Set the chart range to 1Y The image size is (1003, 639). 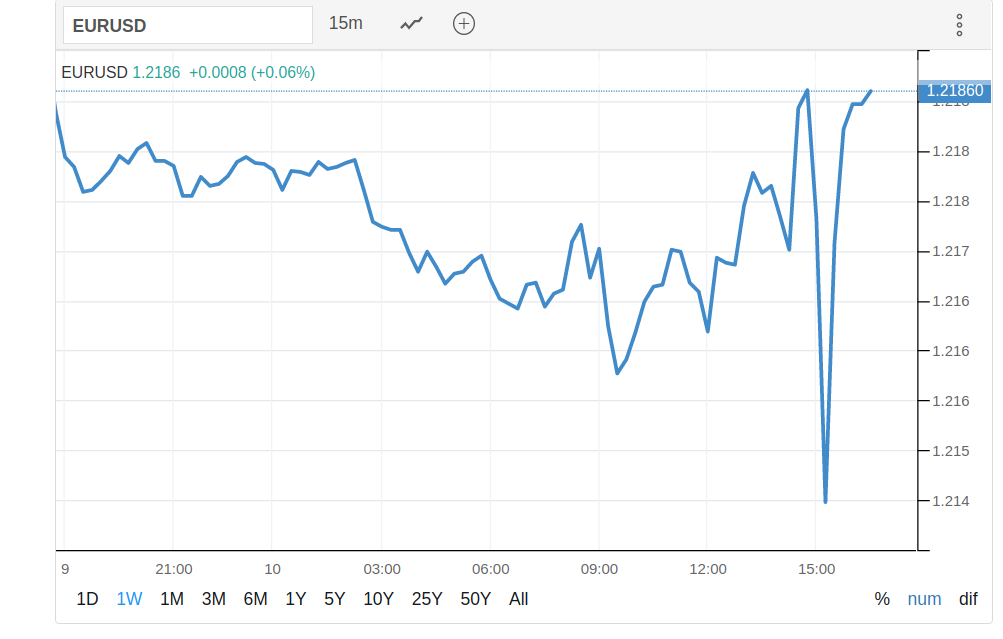pos(296,599)
